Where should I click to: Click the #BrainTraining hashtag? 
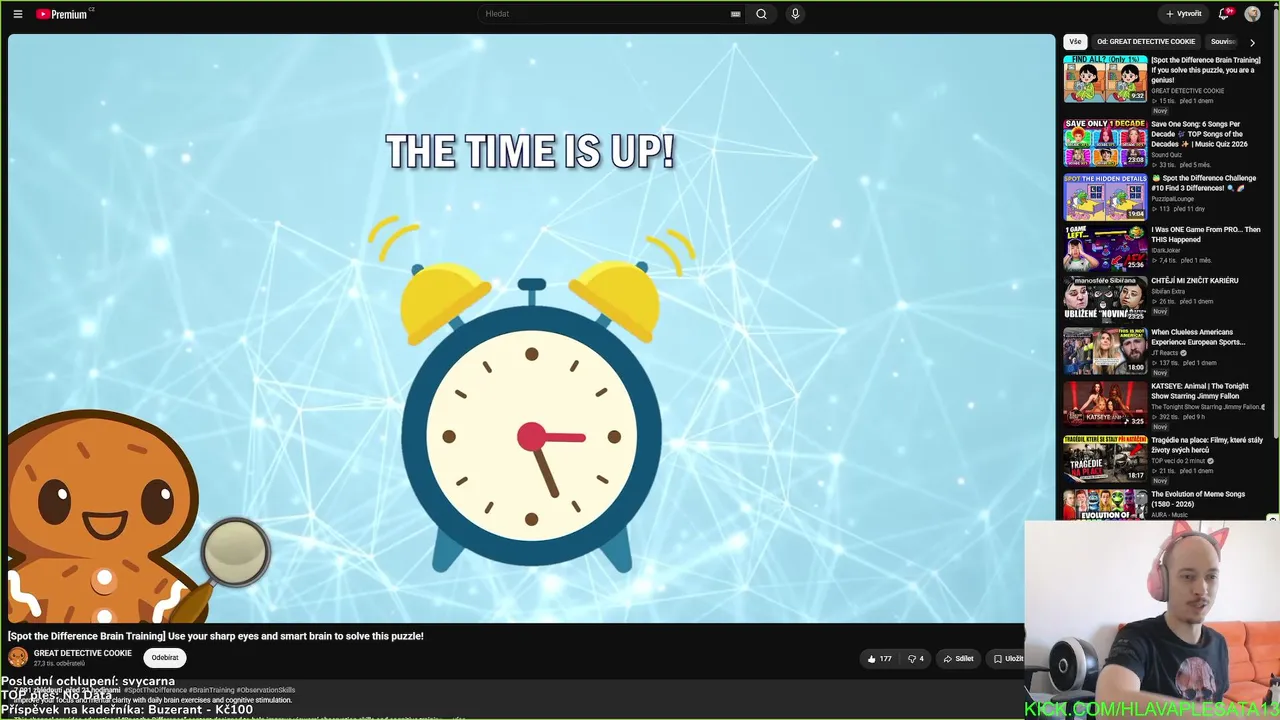click(x=211, y=690)
